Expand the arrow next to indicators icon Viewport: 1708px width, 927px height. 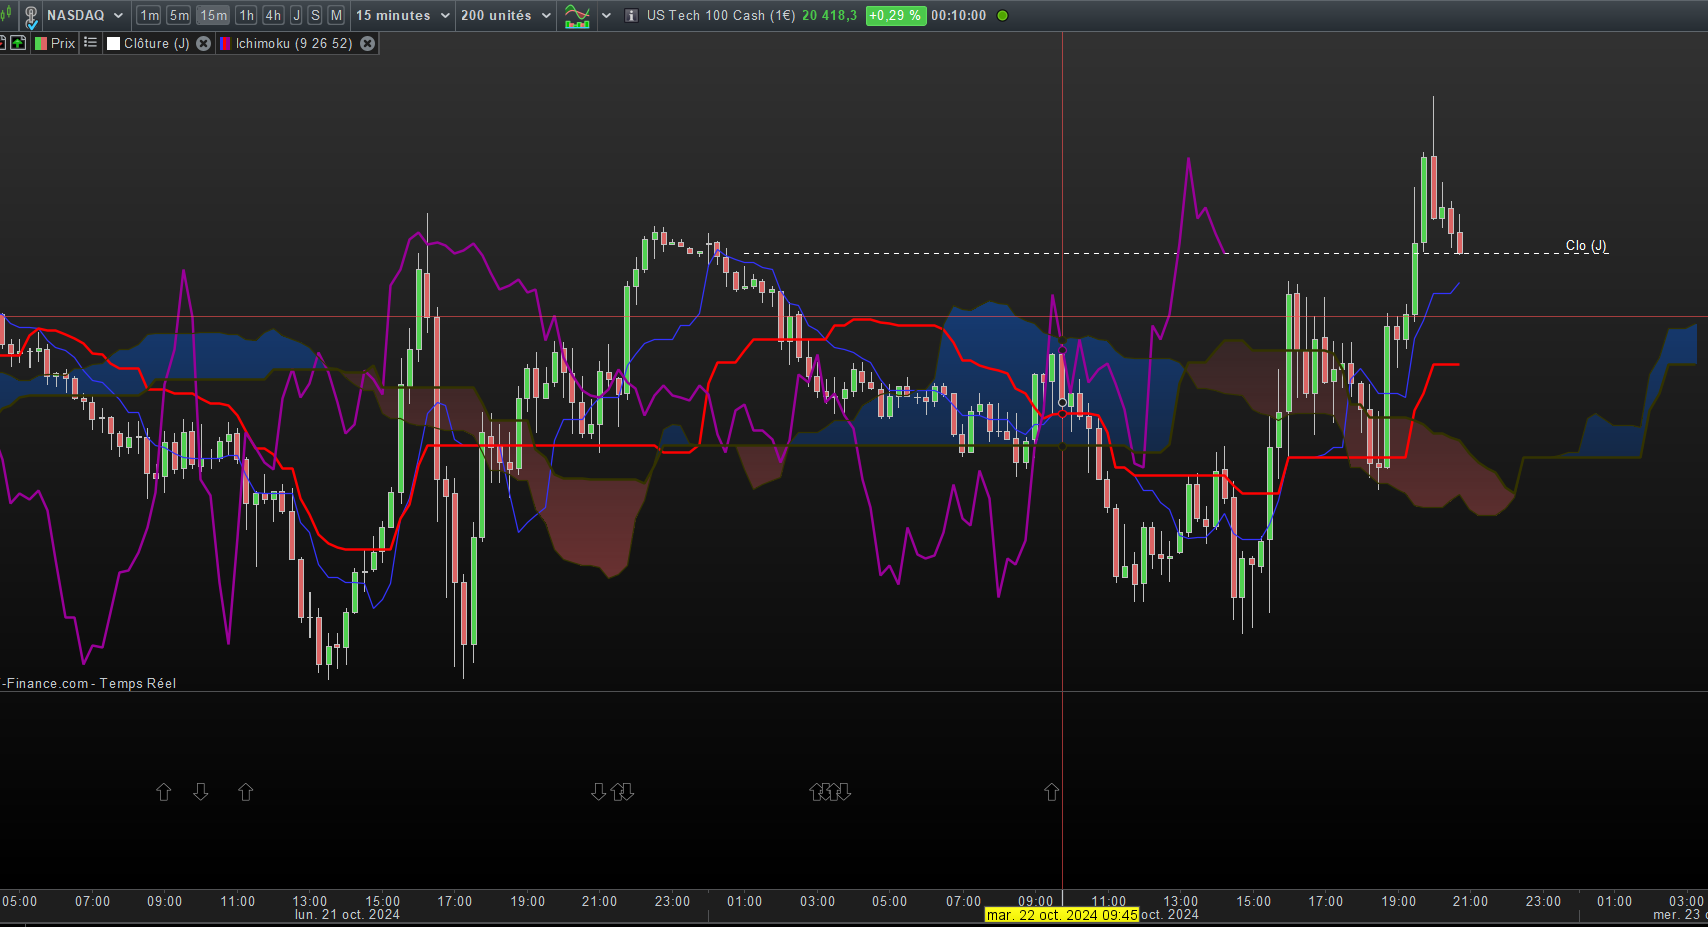606,16
